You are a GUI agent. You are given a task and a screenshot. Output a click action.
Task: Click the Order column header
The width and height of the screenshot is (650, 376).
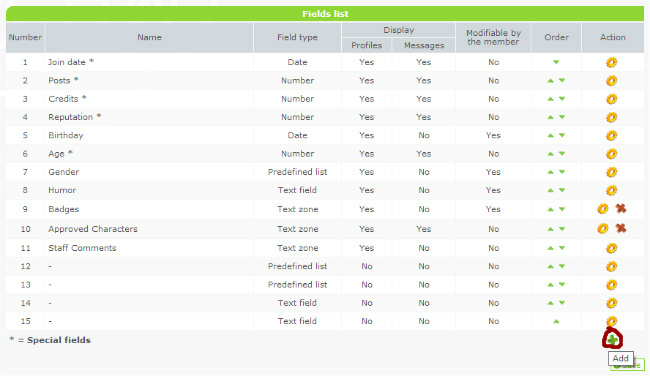556,37
